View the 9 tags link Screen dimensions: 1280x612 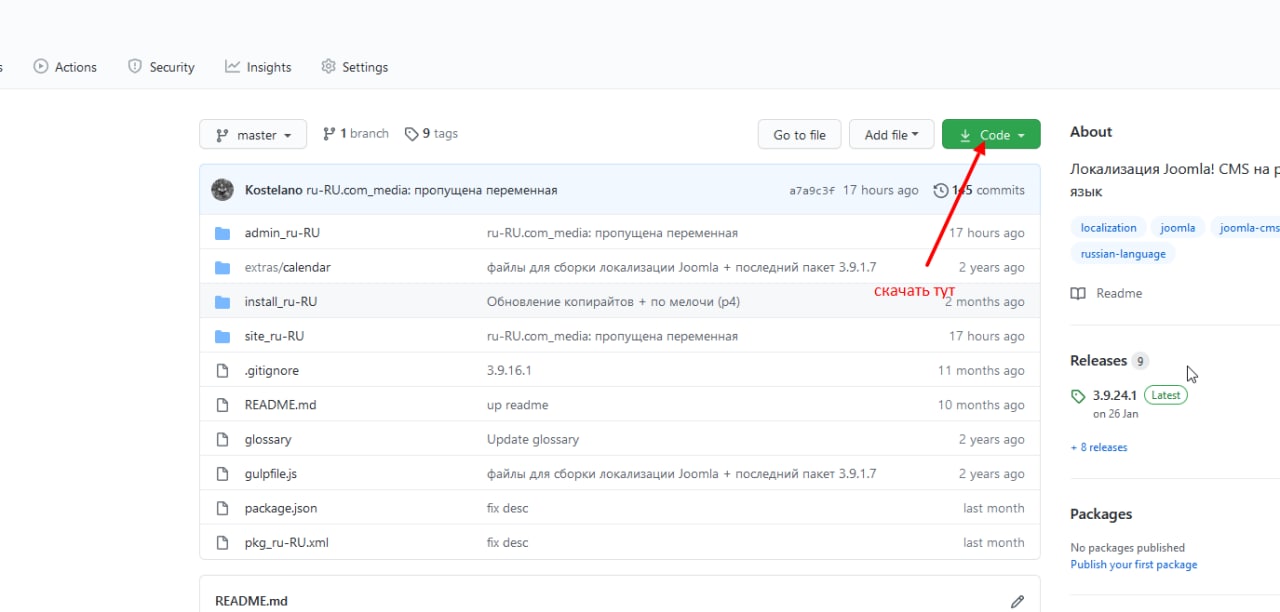[431, 133]
